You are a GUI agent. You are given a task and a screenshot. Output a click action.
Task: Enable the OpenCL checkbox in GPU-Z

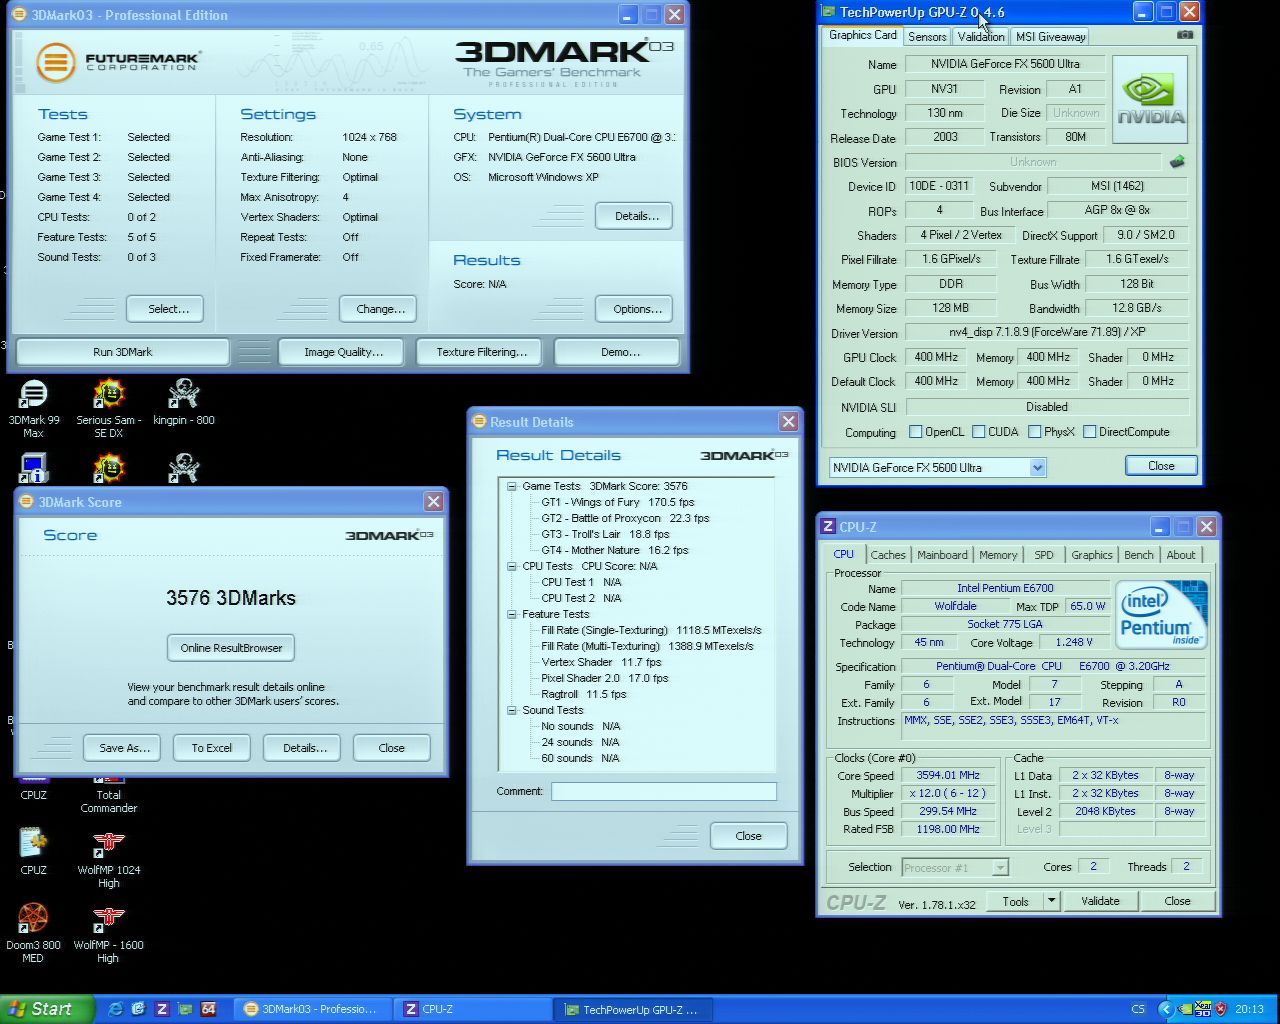[915, 432]
